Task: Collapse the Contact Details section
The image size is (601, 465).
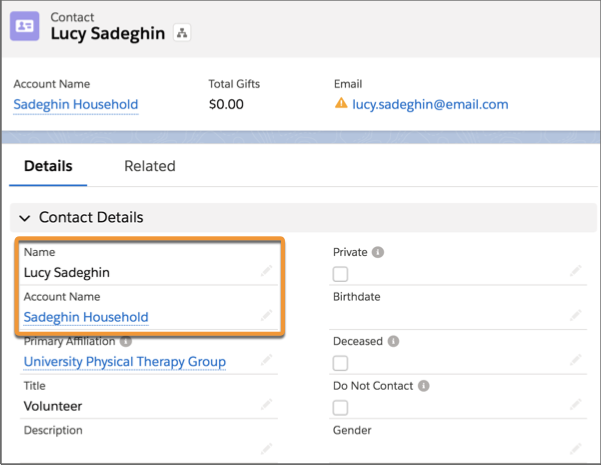Action: (25, 218)
